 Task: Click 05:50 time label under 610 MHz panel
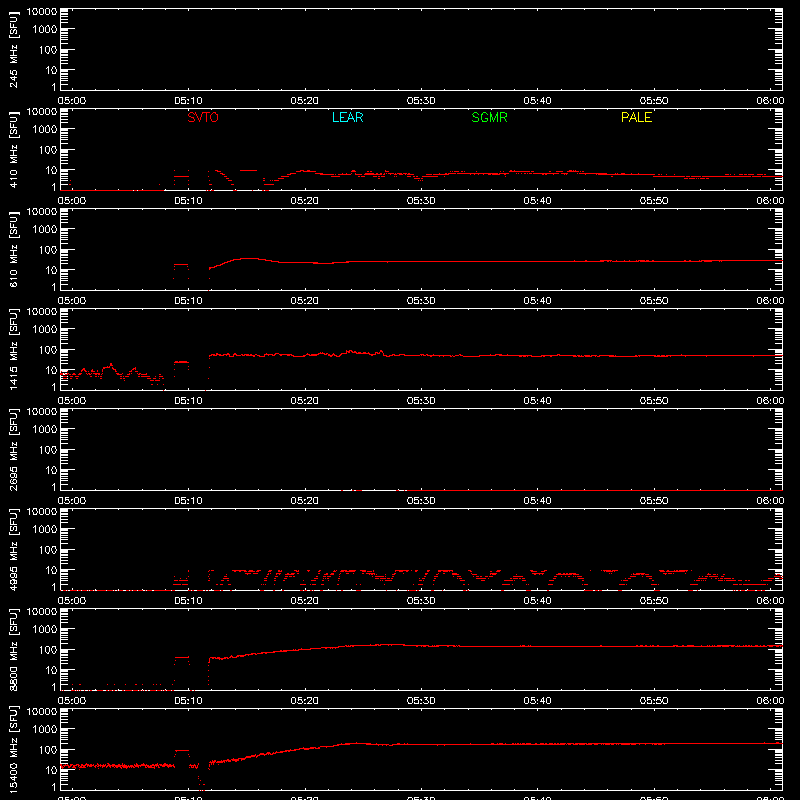point(654,301)
